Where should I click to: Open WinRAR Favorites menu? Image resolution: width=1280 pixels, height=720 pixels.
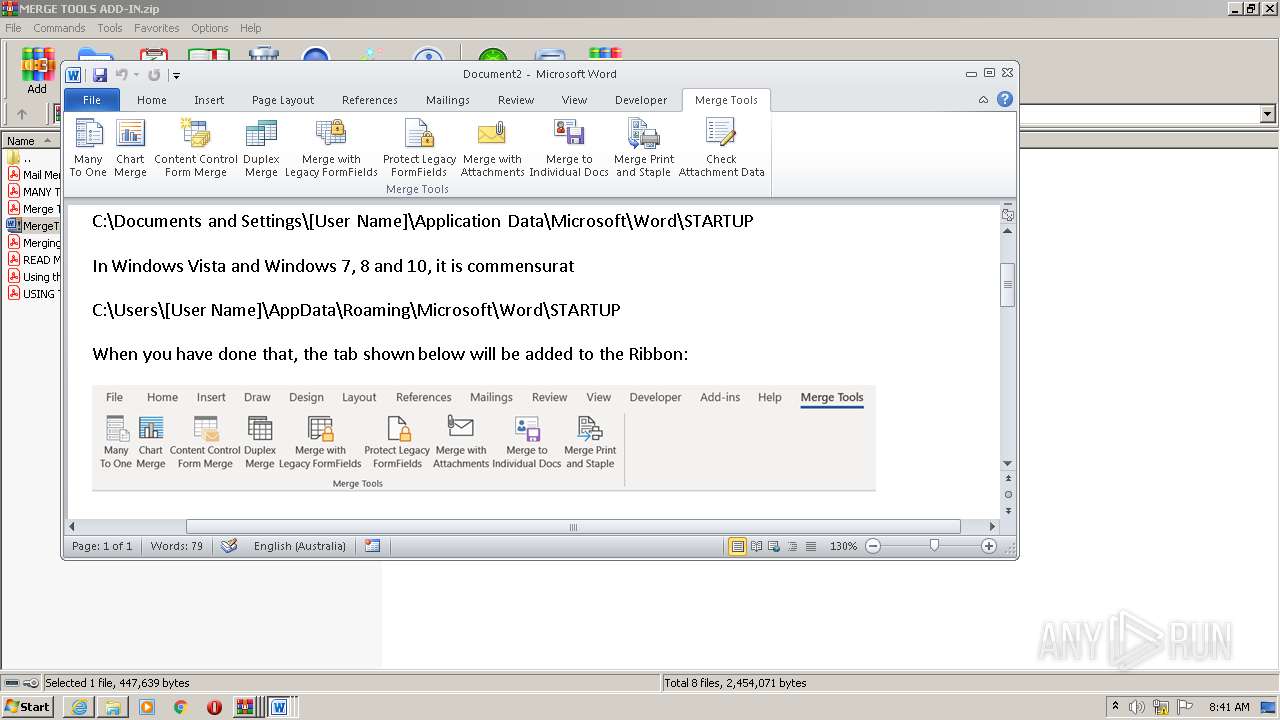point(157,28)
